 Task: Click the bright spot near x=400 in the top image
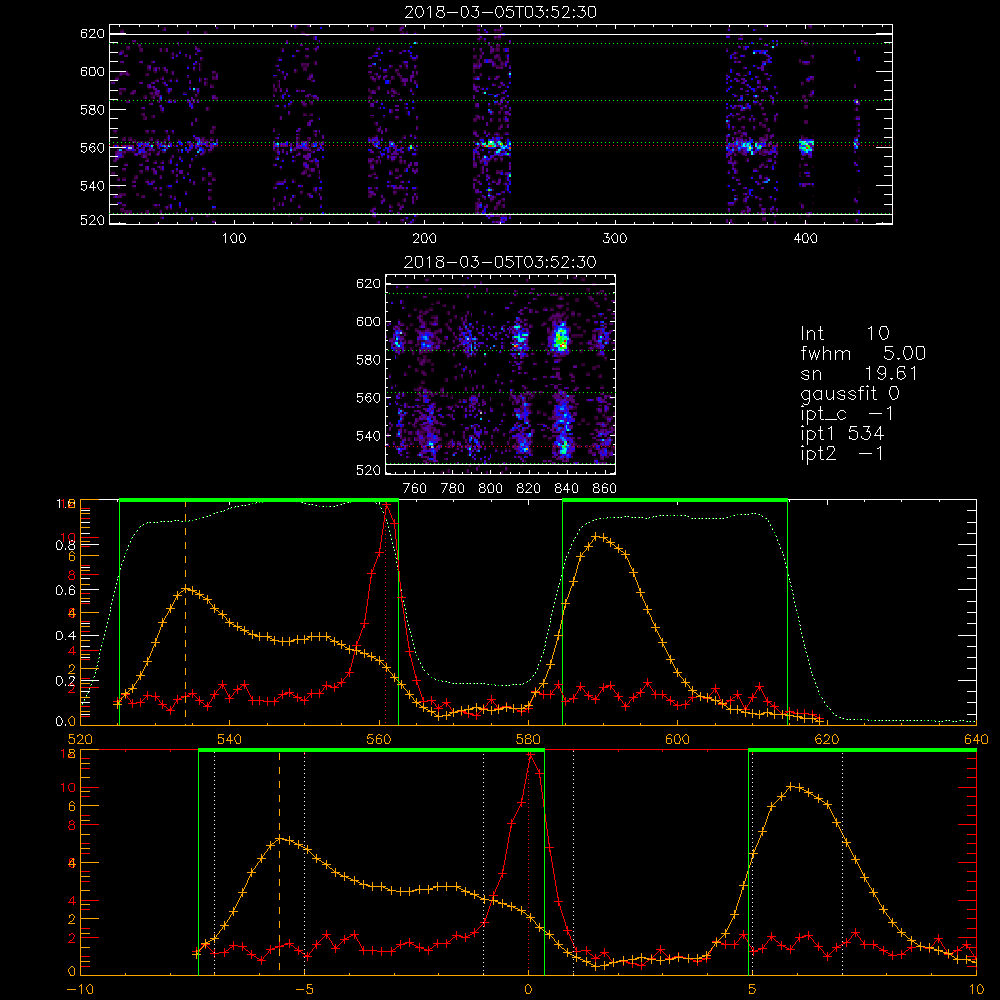coord(807,147)
